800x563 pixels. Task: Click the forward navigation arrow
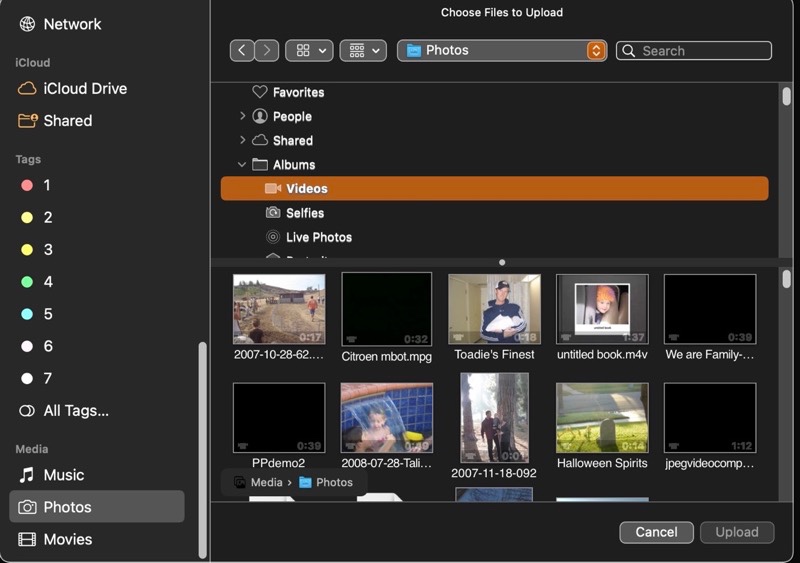267,50
